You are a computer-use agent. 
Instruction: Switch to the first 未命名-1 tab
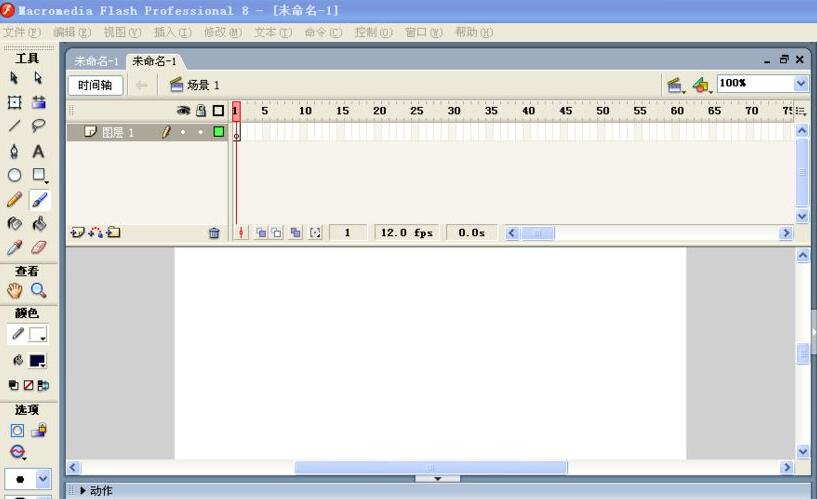96,61
